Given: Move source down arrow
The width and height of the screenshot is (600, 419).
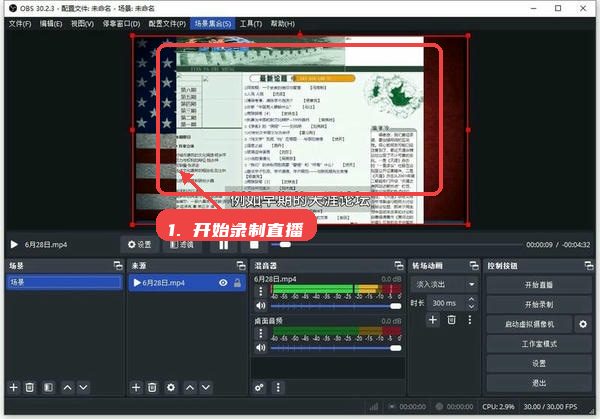Looking at the screenshot, I should 206,388.
